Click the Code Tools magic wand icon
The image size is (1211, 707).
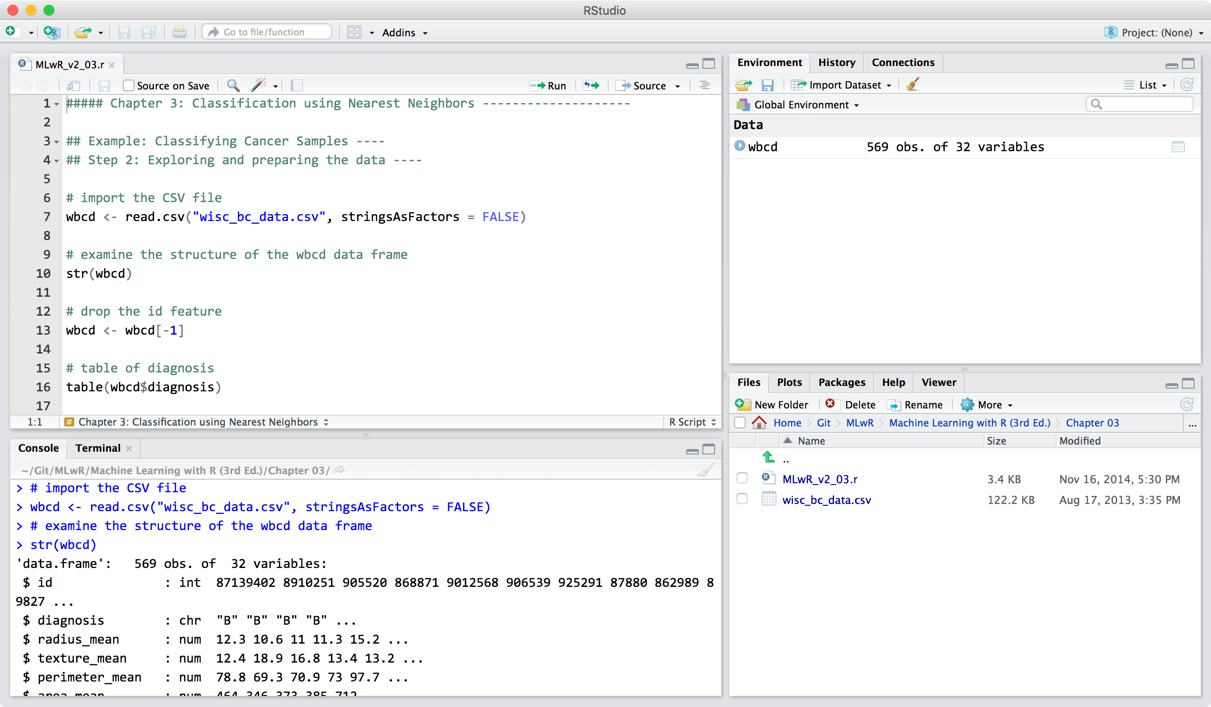point(259,86)
